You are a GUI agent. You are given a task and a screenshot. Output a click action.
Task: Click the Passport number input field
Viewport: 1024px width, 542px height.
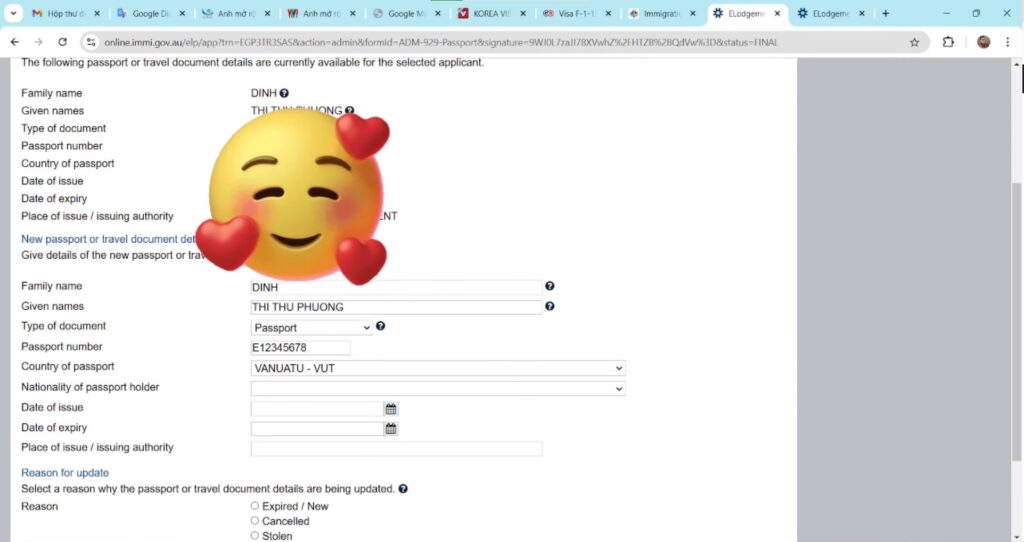pos(300,348)
